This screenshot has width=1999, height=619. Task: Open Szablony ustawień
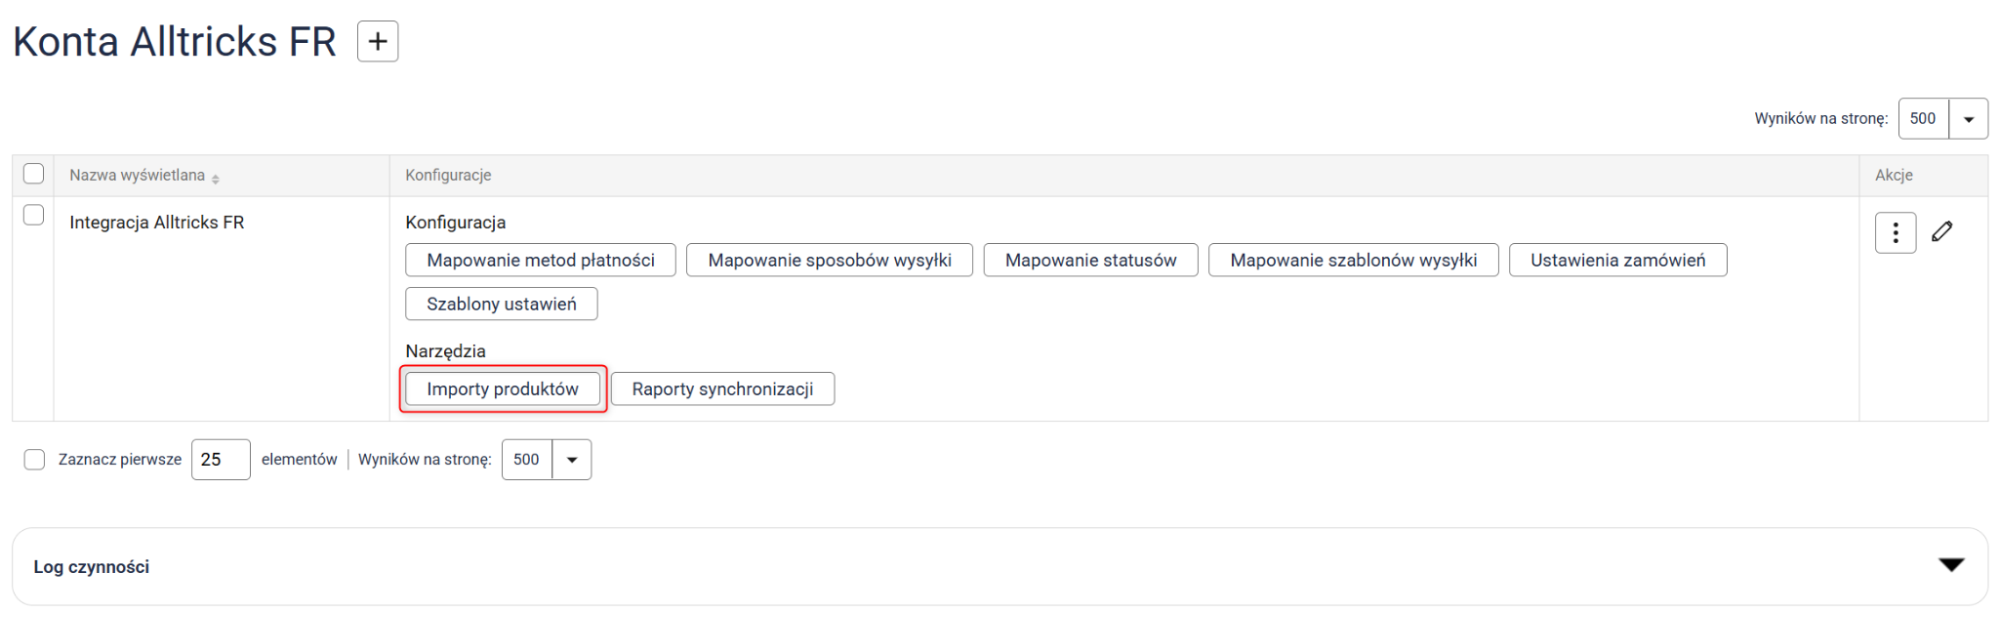click(501, 304)
